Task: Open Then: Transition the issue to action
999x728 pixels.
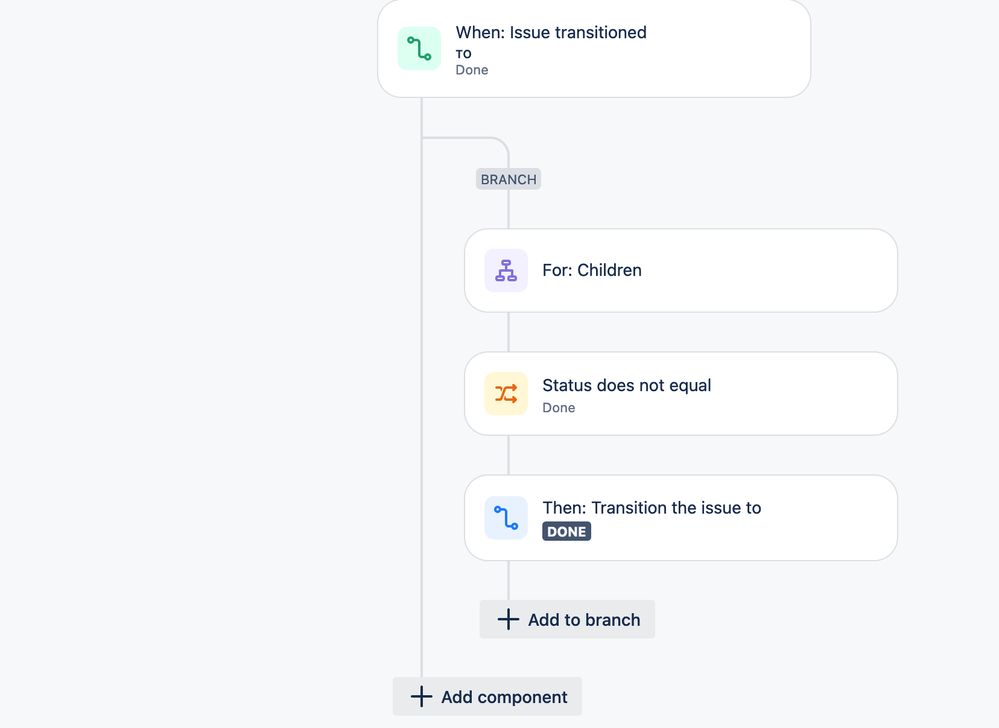Action: [680, 518]
